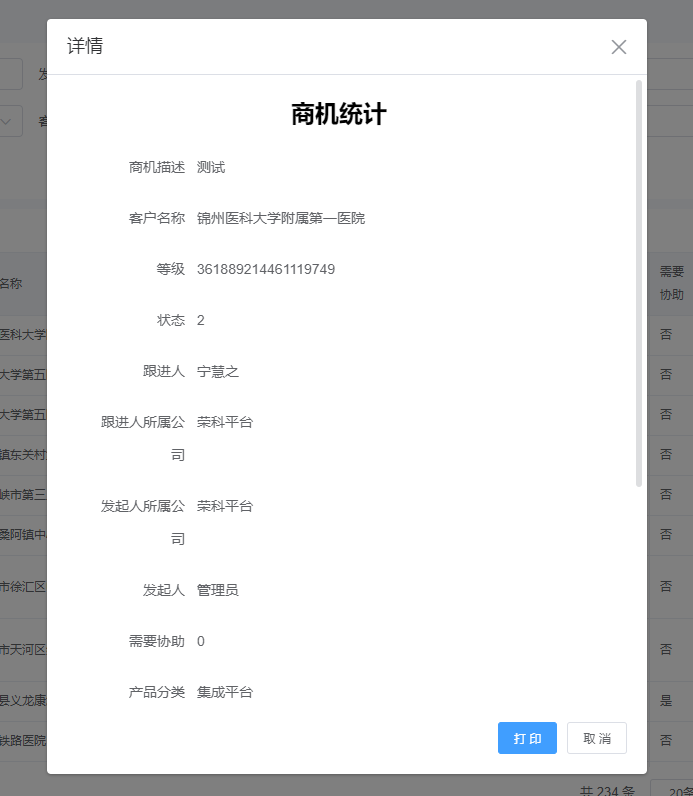Click the 需要协助 column header in background table

point(671,283)
